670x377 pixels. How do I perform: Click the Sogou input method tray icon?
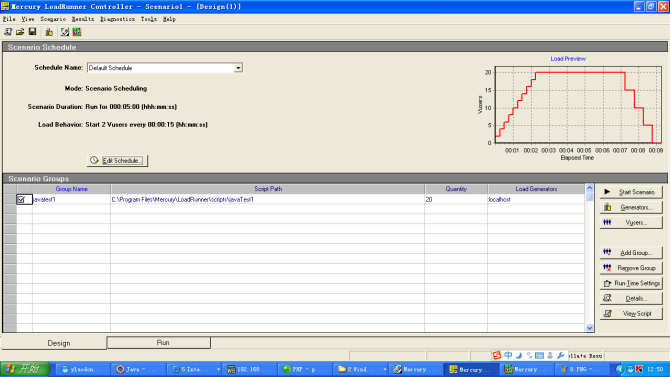click(497, 355)
